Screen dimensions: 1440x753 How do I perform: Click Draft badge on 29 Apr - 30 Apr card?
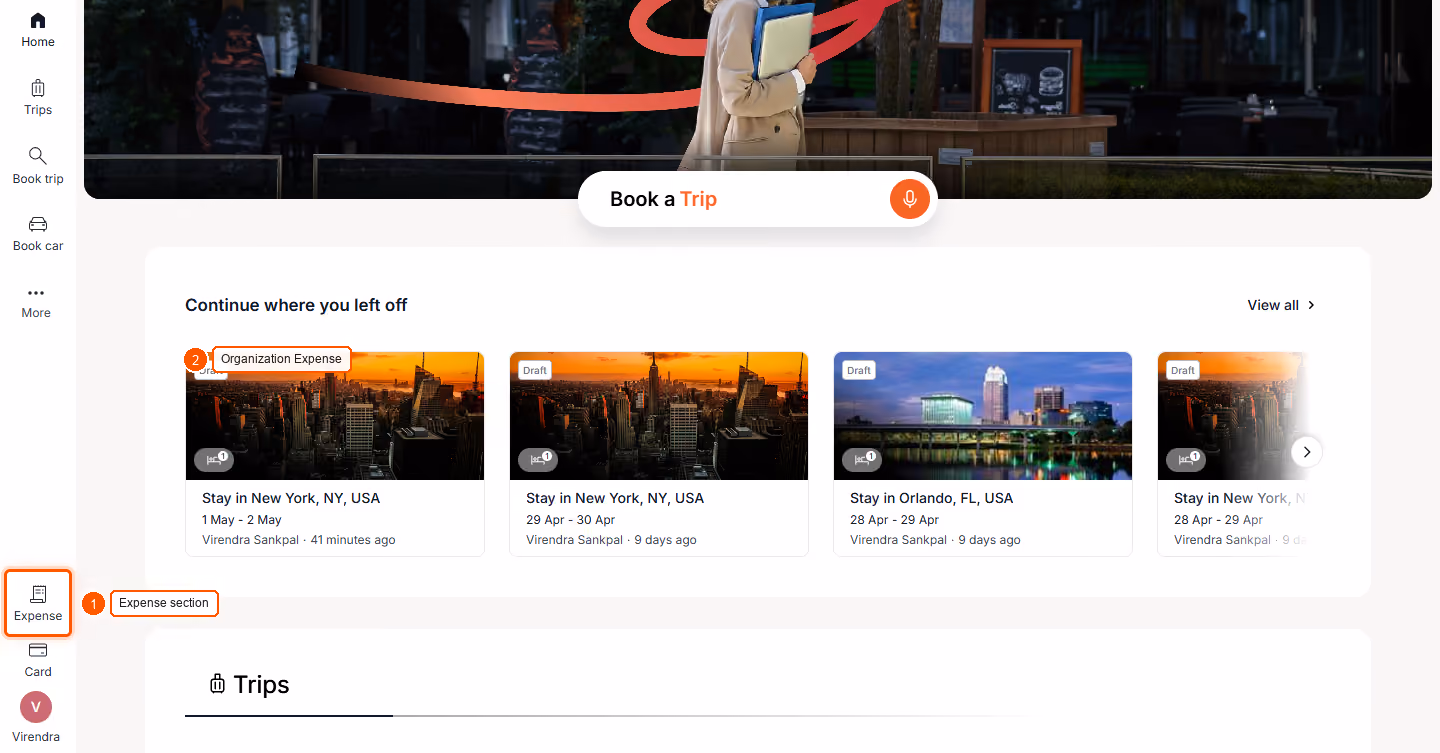(535, 370)
